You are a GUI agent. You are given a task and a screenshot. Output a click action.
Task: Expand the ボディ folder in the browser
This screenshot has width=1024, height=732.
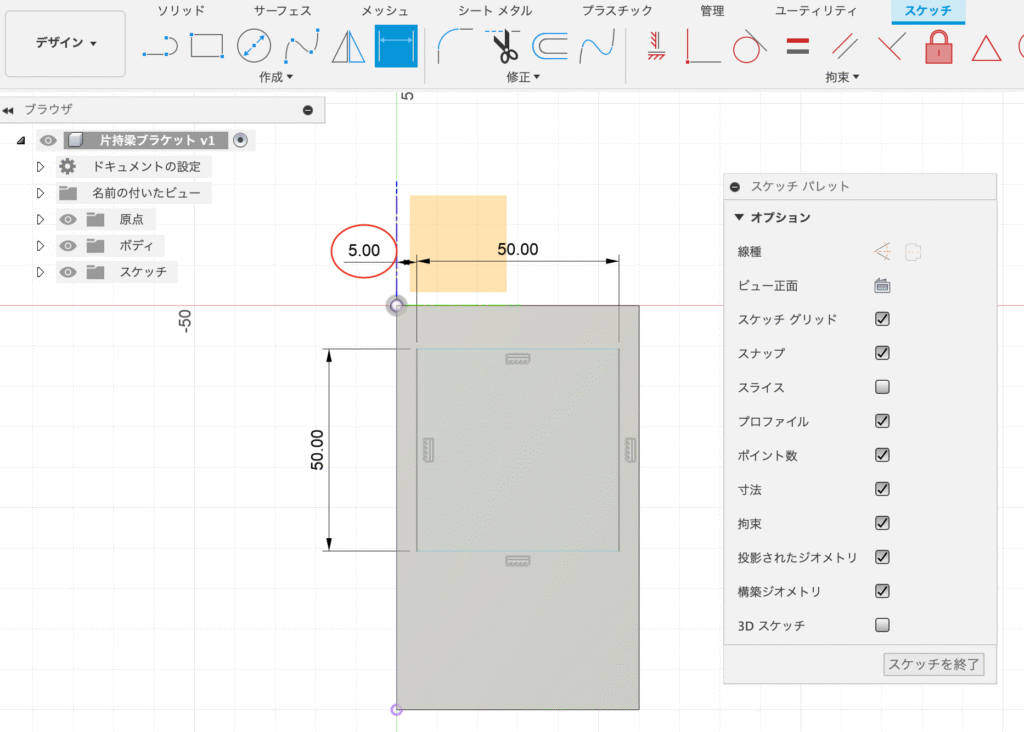click(x=40, y=245)
